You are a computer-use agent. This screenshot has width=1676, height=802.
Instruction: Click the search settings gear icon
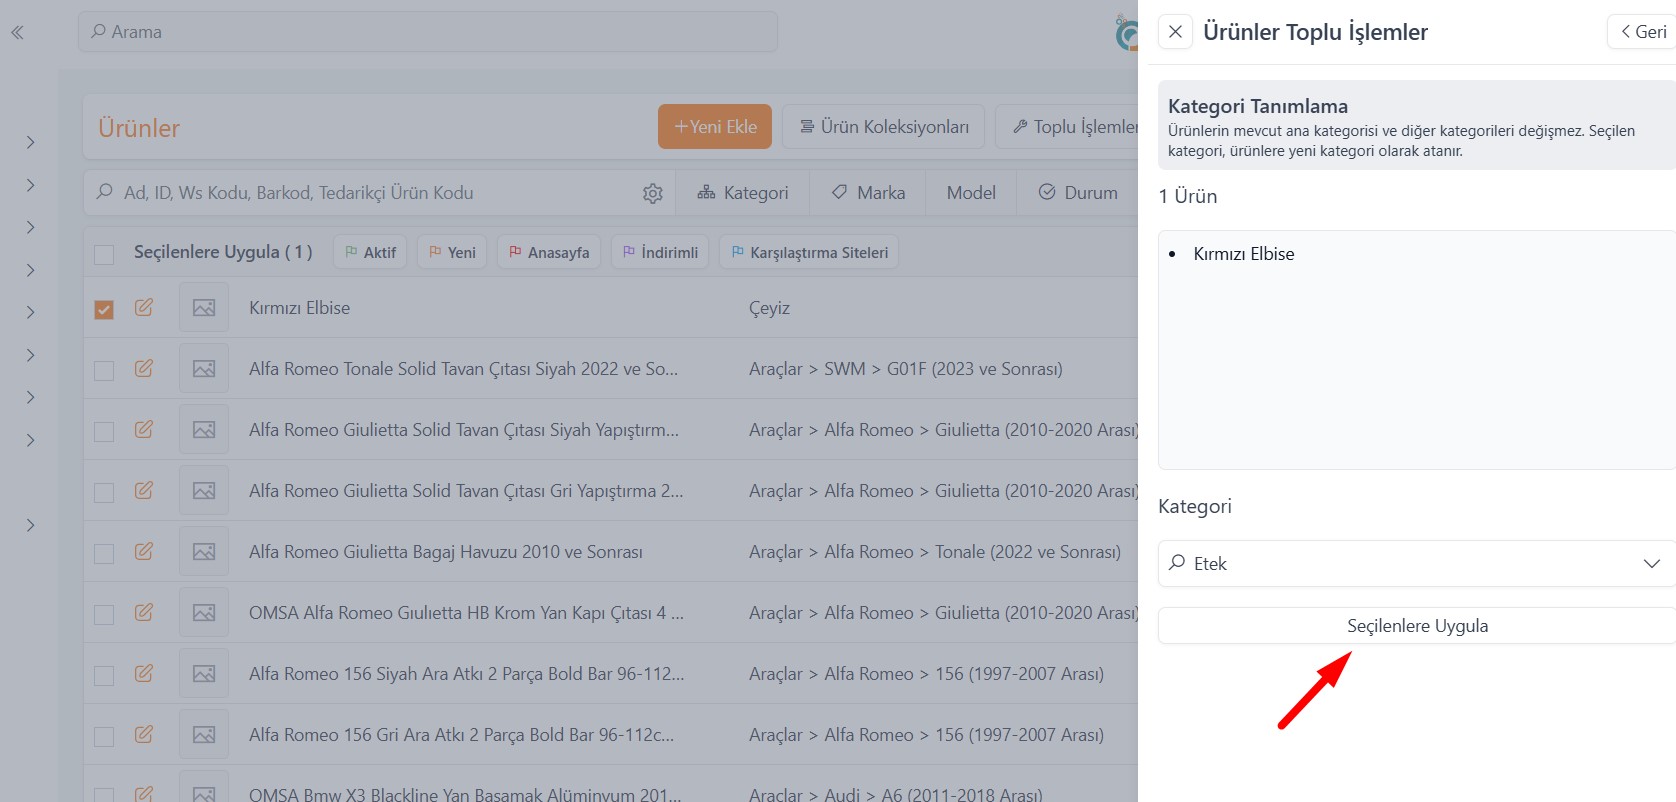pyautogui.click(x=653, y=193)
